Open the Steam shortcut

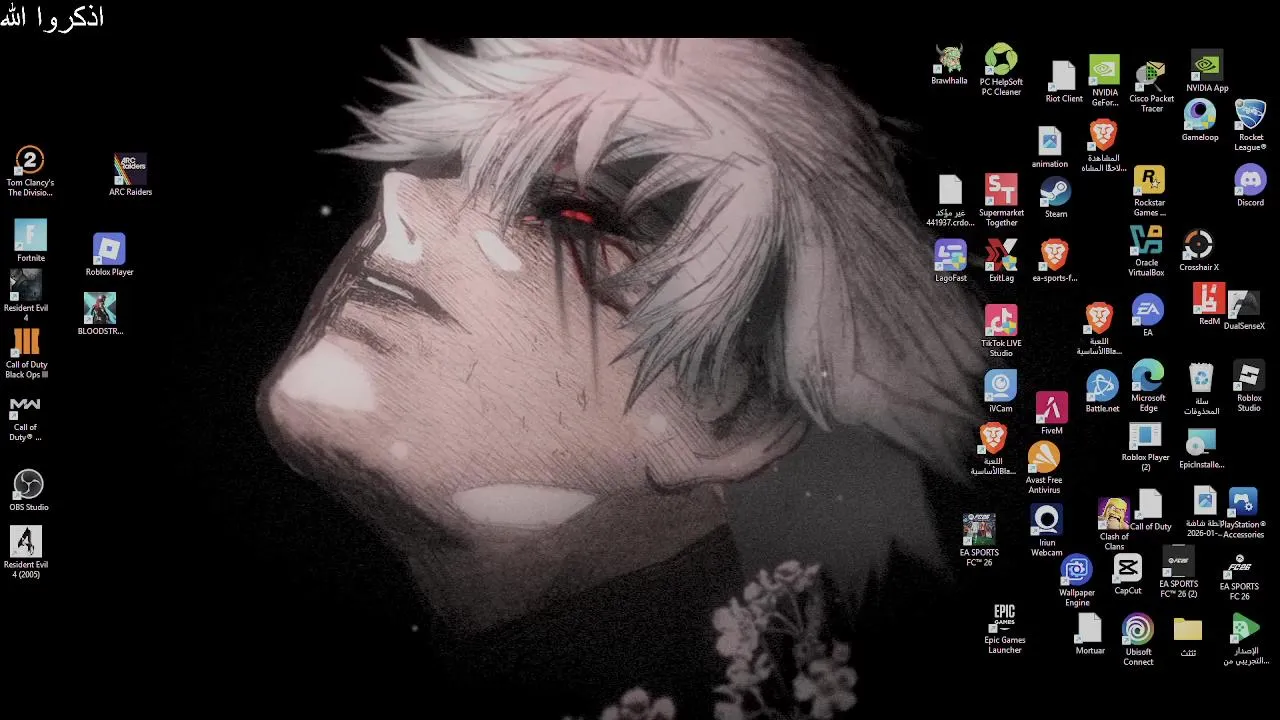(x=1055, y=197)
